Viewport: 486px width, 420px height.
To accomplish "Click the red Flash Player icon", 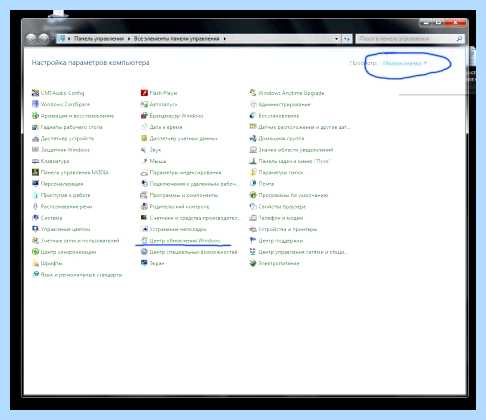I will pyautogui.click(x=144, y=93).
